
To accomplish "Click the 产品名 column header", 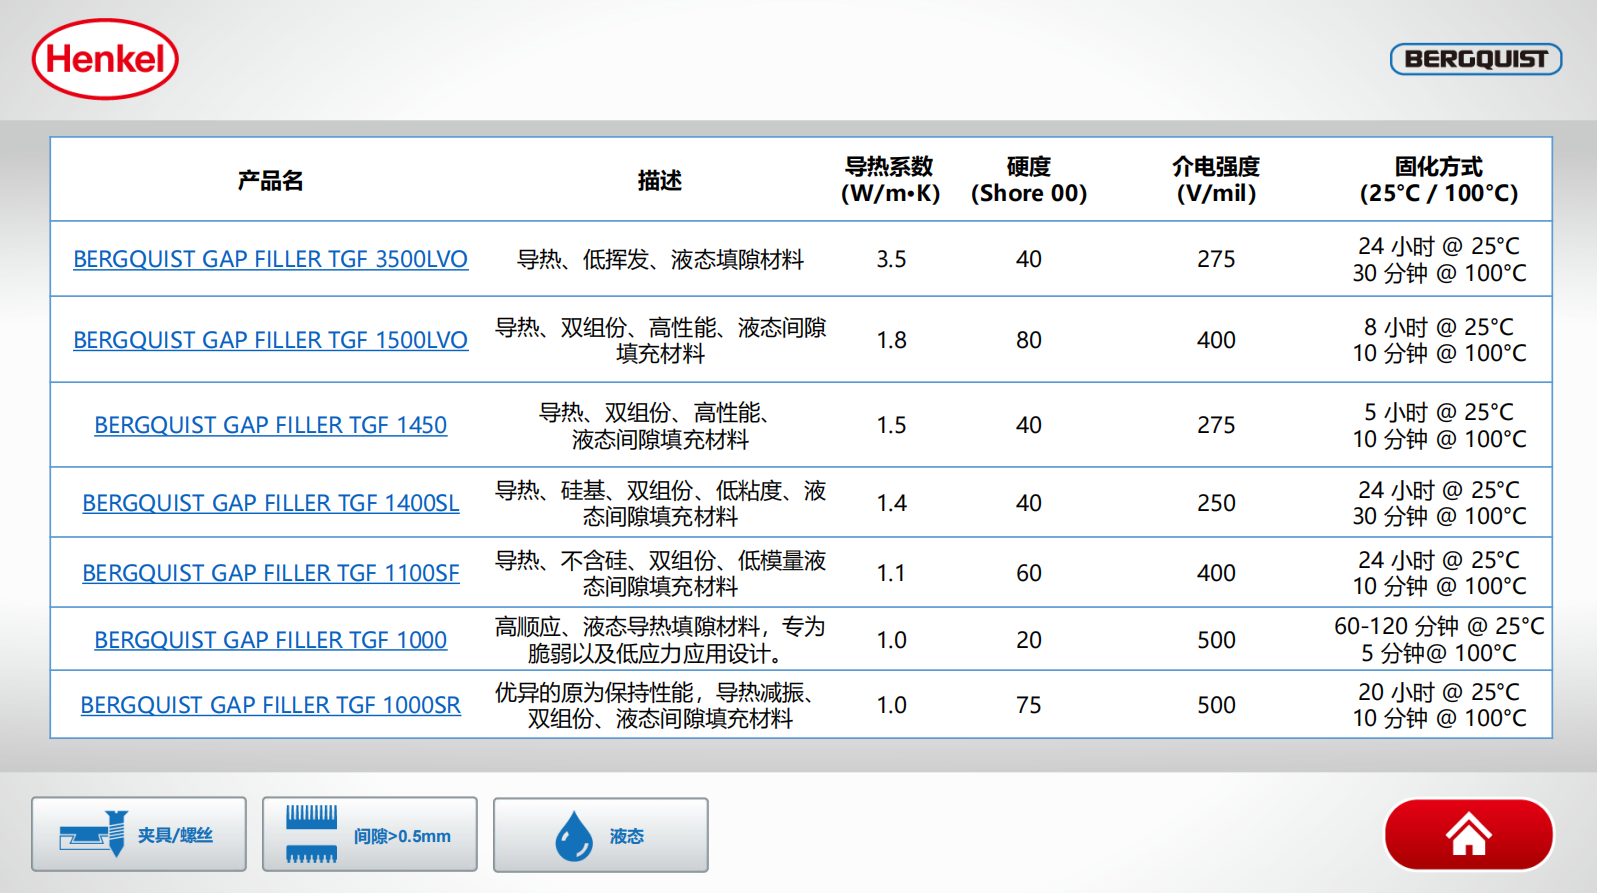I will [270, 180].
